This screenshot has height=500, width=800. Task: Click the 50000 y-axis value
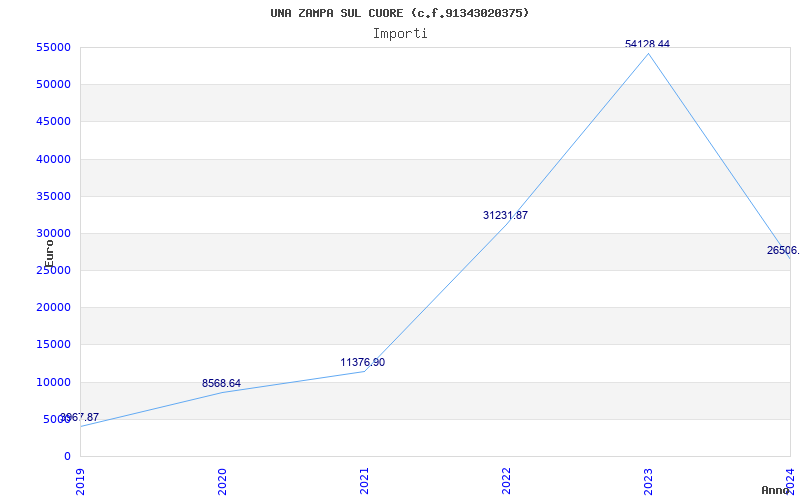click(x=53, y=84)
